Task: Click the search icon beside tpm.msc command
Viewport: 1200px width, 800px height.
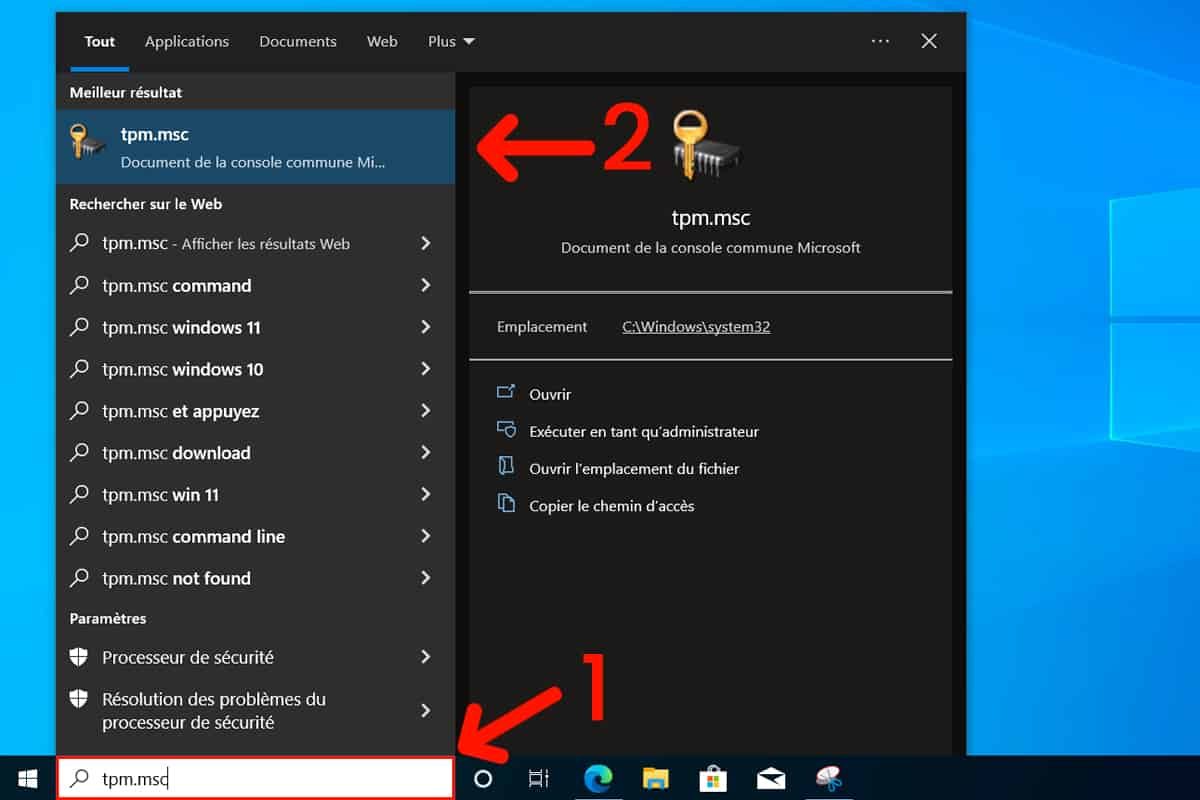Action: pos(79,285)
